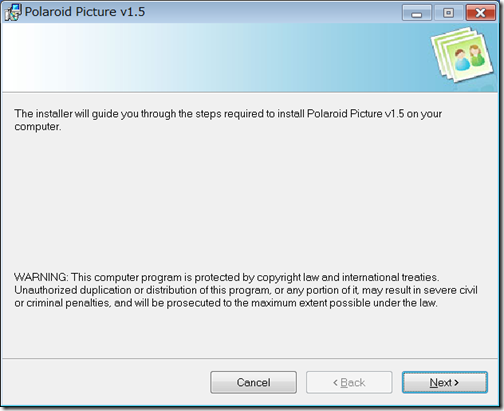Screen dimensions: 504x411
Task: Click the blank area of title bar
Action: (x=273, y=12)
